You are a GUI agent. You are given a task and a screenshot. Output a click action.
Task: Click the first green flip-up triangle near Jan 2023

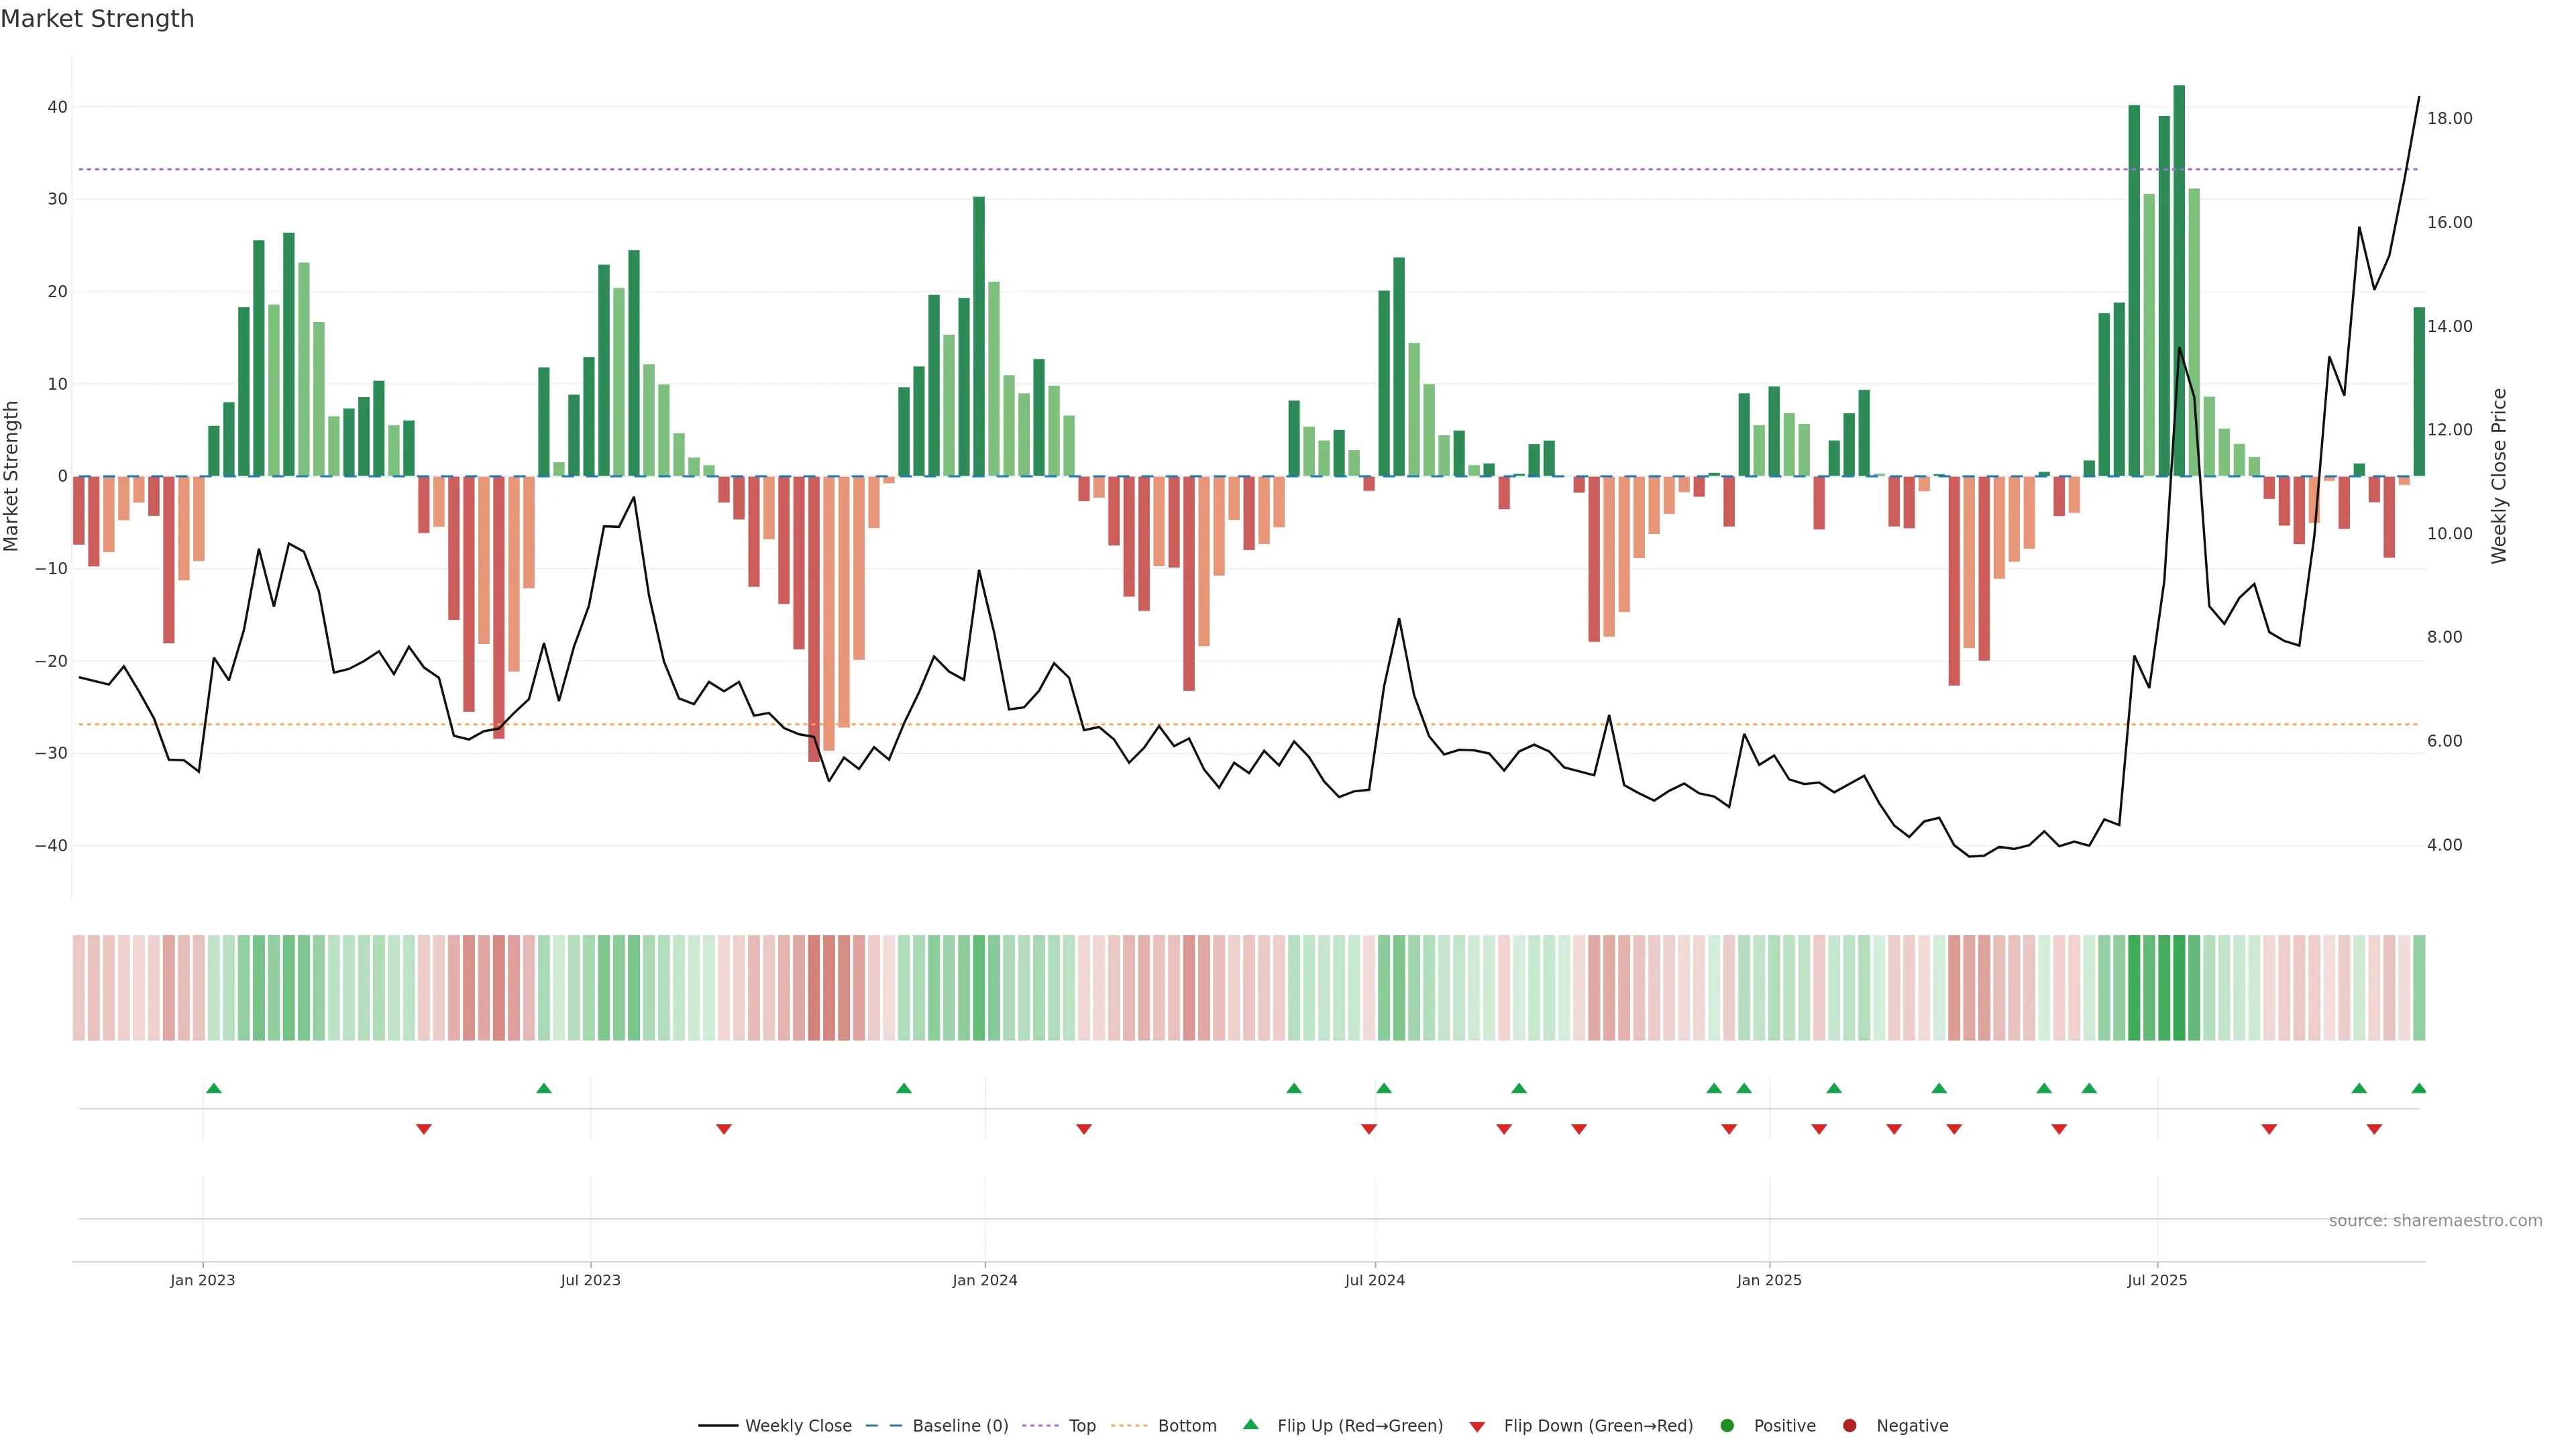[214, 1088]
